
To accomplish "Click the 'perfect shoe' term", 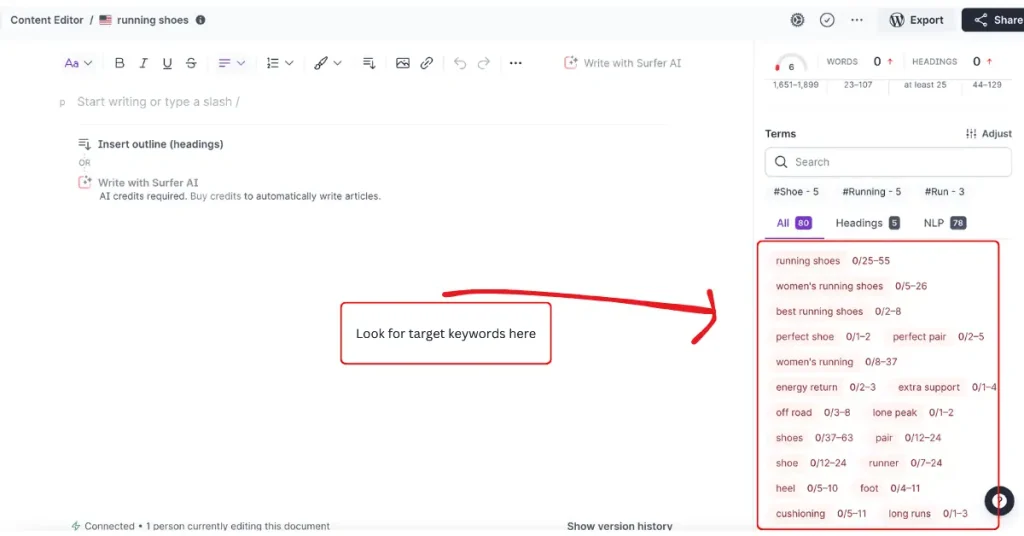I will point(805,337).
